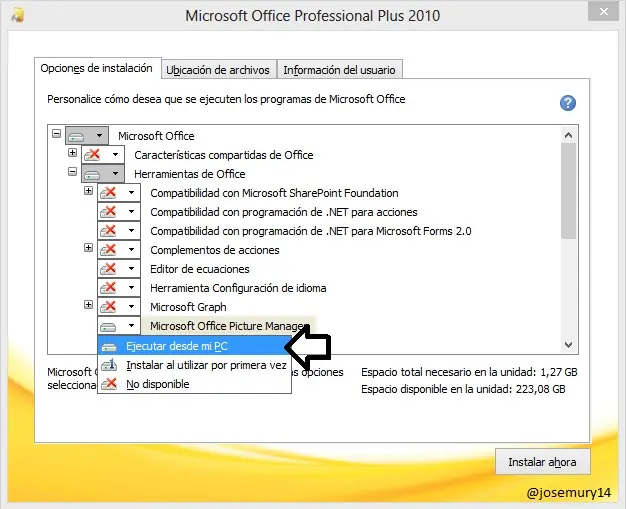The width and height of the screenshot is (627, 509).
Task: Click the Office installer icon in title bar
Action: click(18, 16)
